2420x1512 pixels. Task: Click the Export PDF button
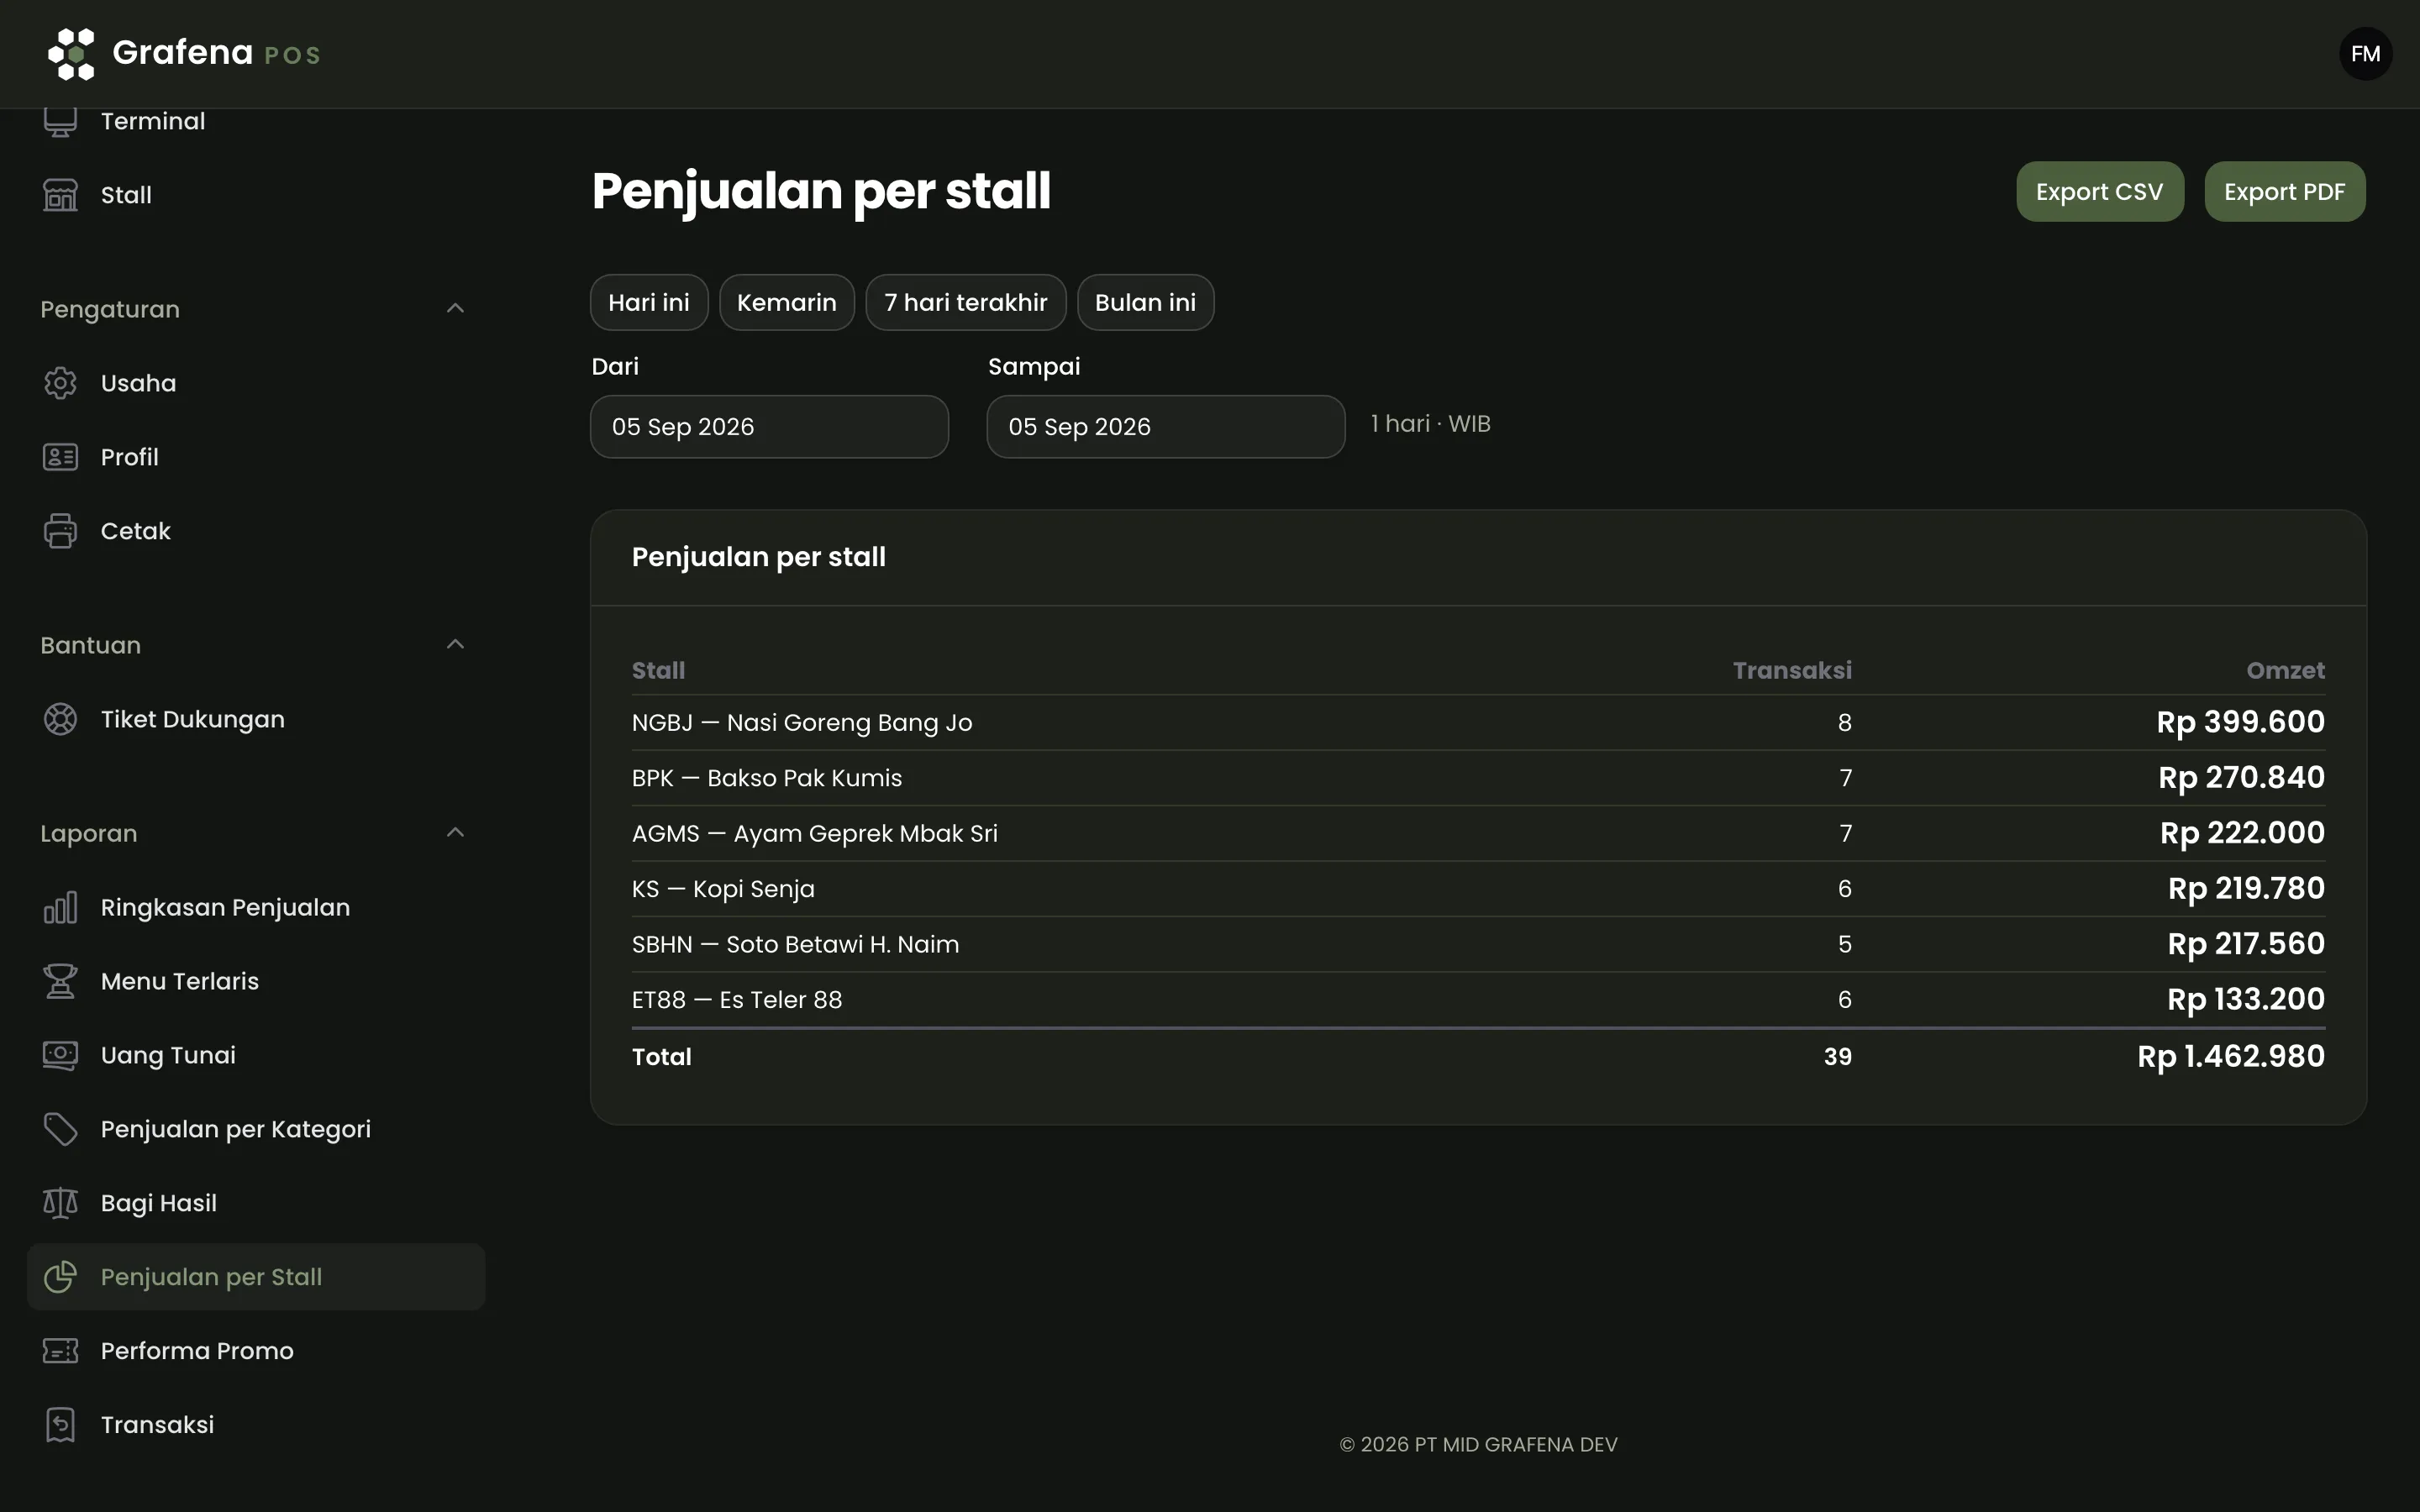pos(2285,191)
